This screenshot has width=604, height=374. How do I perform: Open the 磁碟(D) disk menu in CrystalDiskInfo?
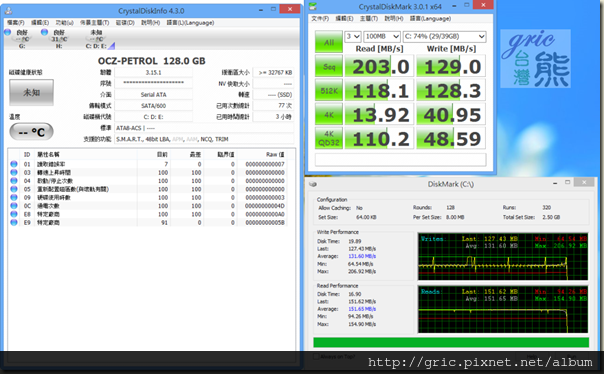(125, 23)
